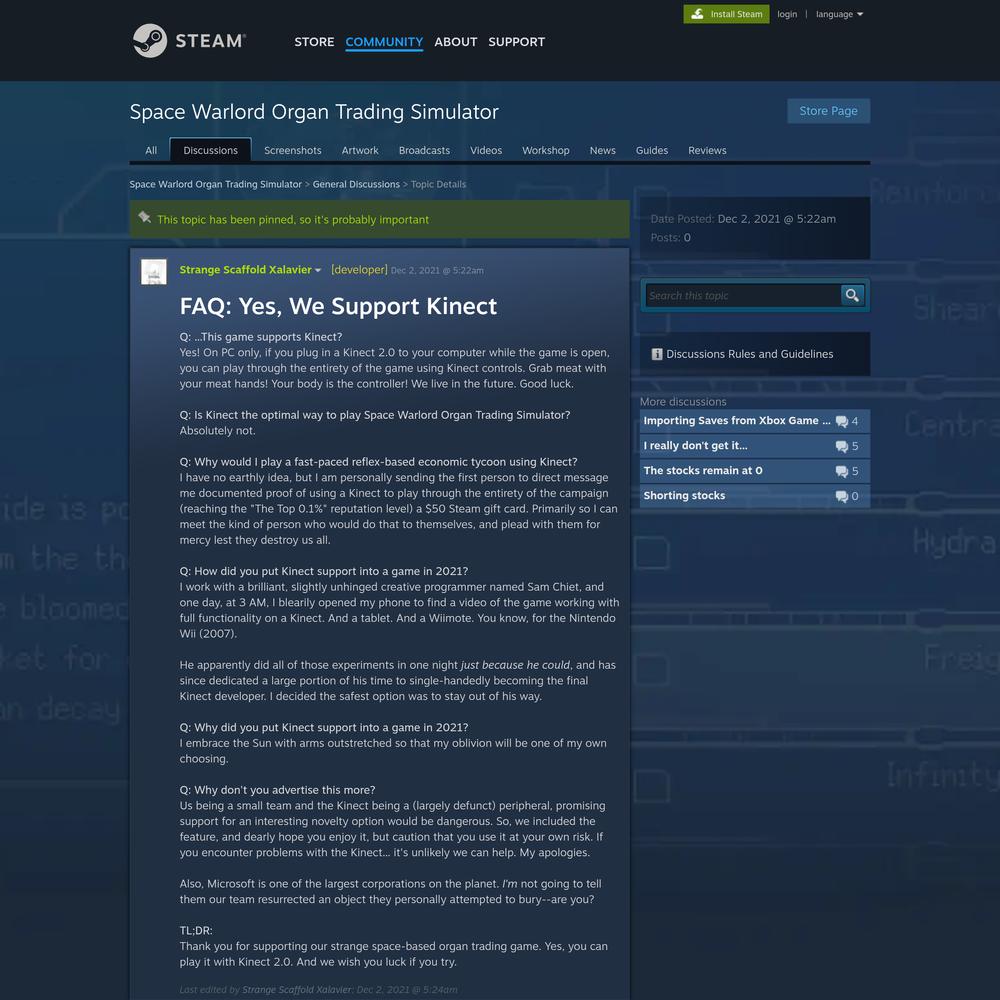Click Space Warlord Organ Trading Simulator breadcrumb
Viewport: 1000px width, 1000px height.
(216, 184)
